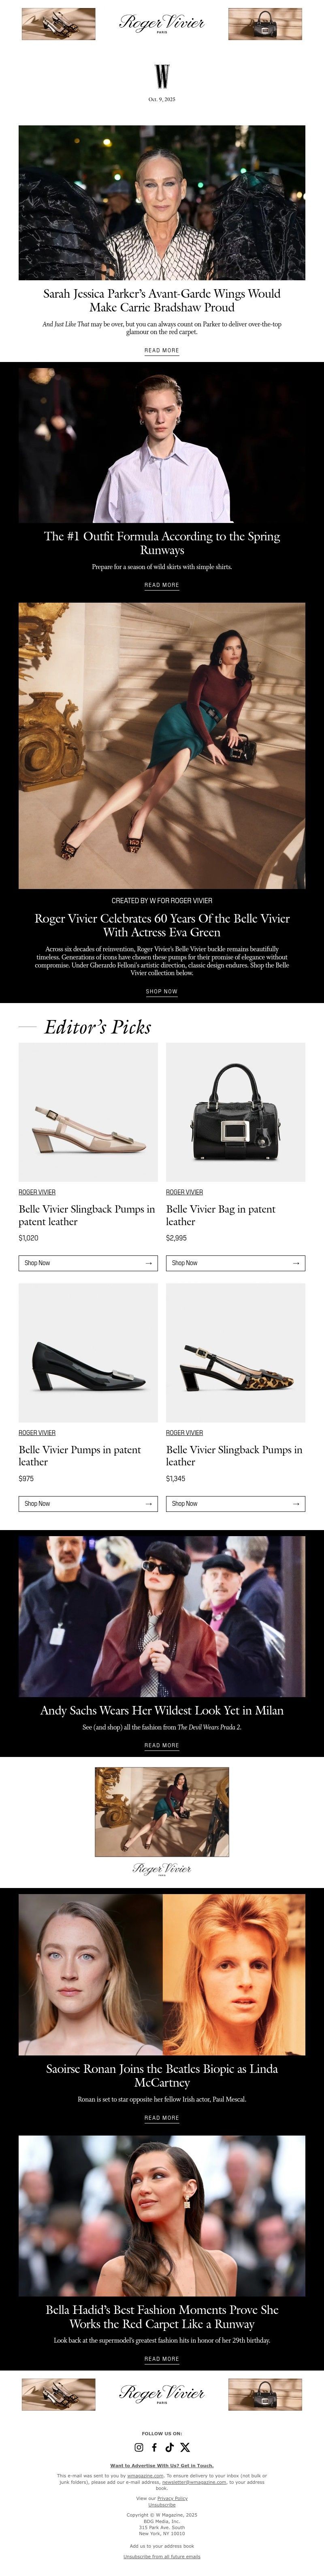324x2576 pixels.
Task: Click the Roger Vivier logo below Milan story
Action: (162, 1868)
